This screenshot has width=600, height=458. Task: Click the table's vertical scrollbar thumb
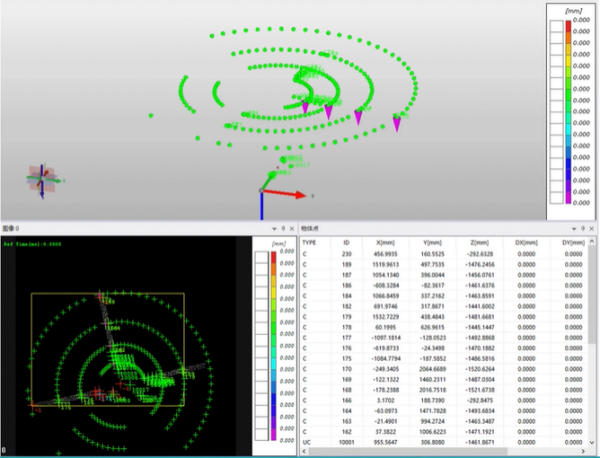pos(592,295)
